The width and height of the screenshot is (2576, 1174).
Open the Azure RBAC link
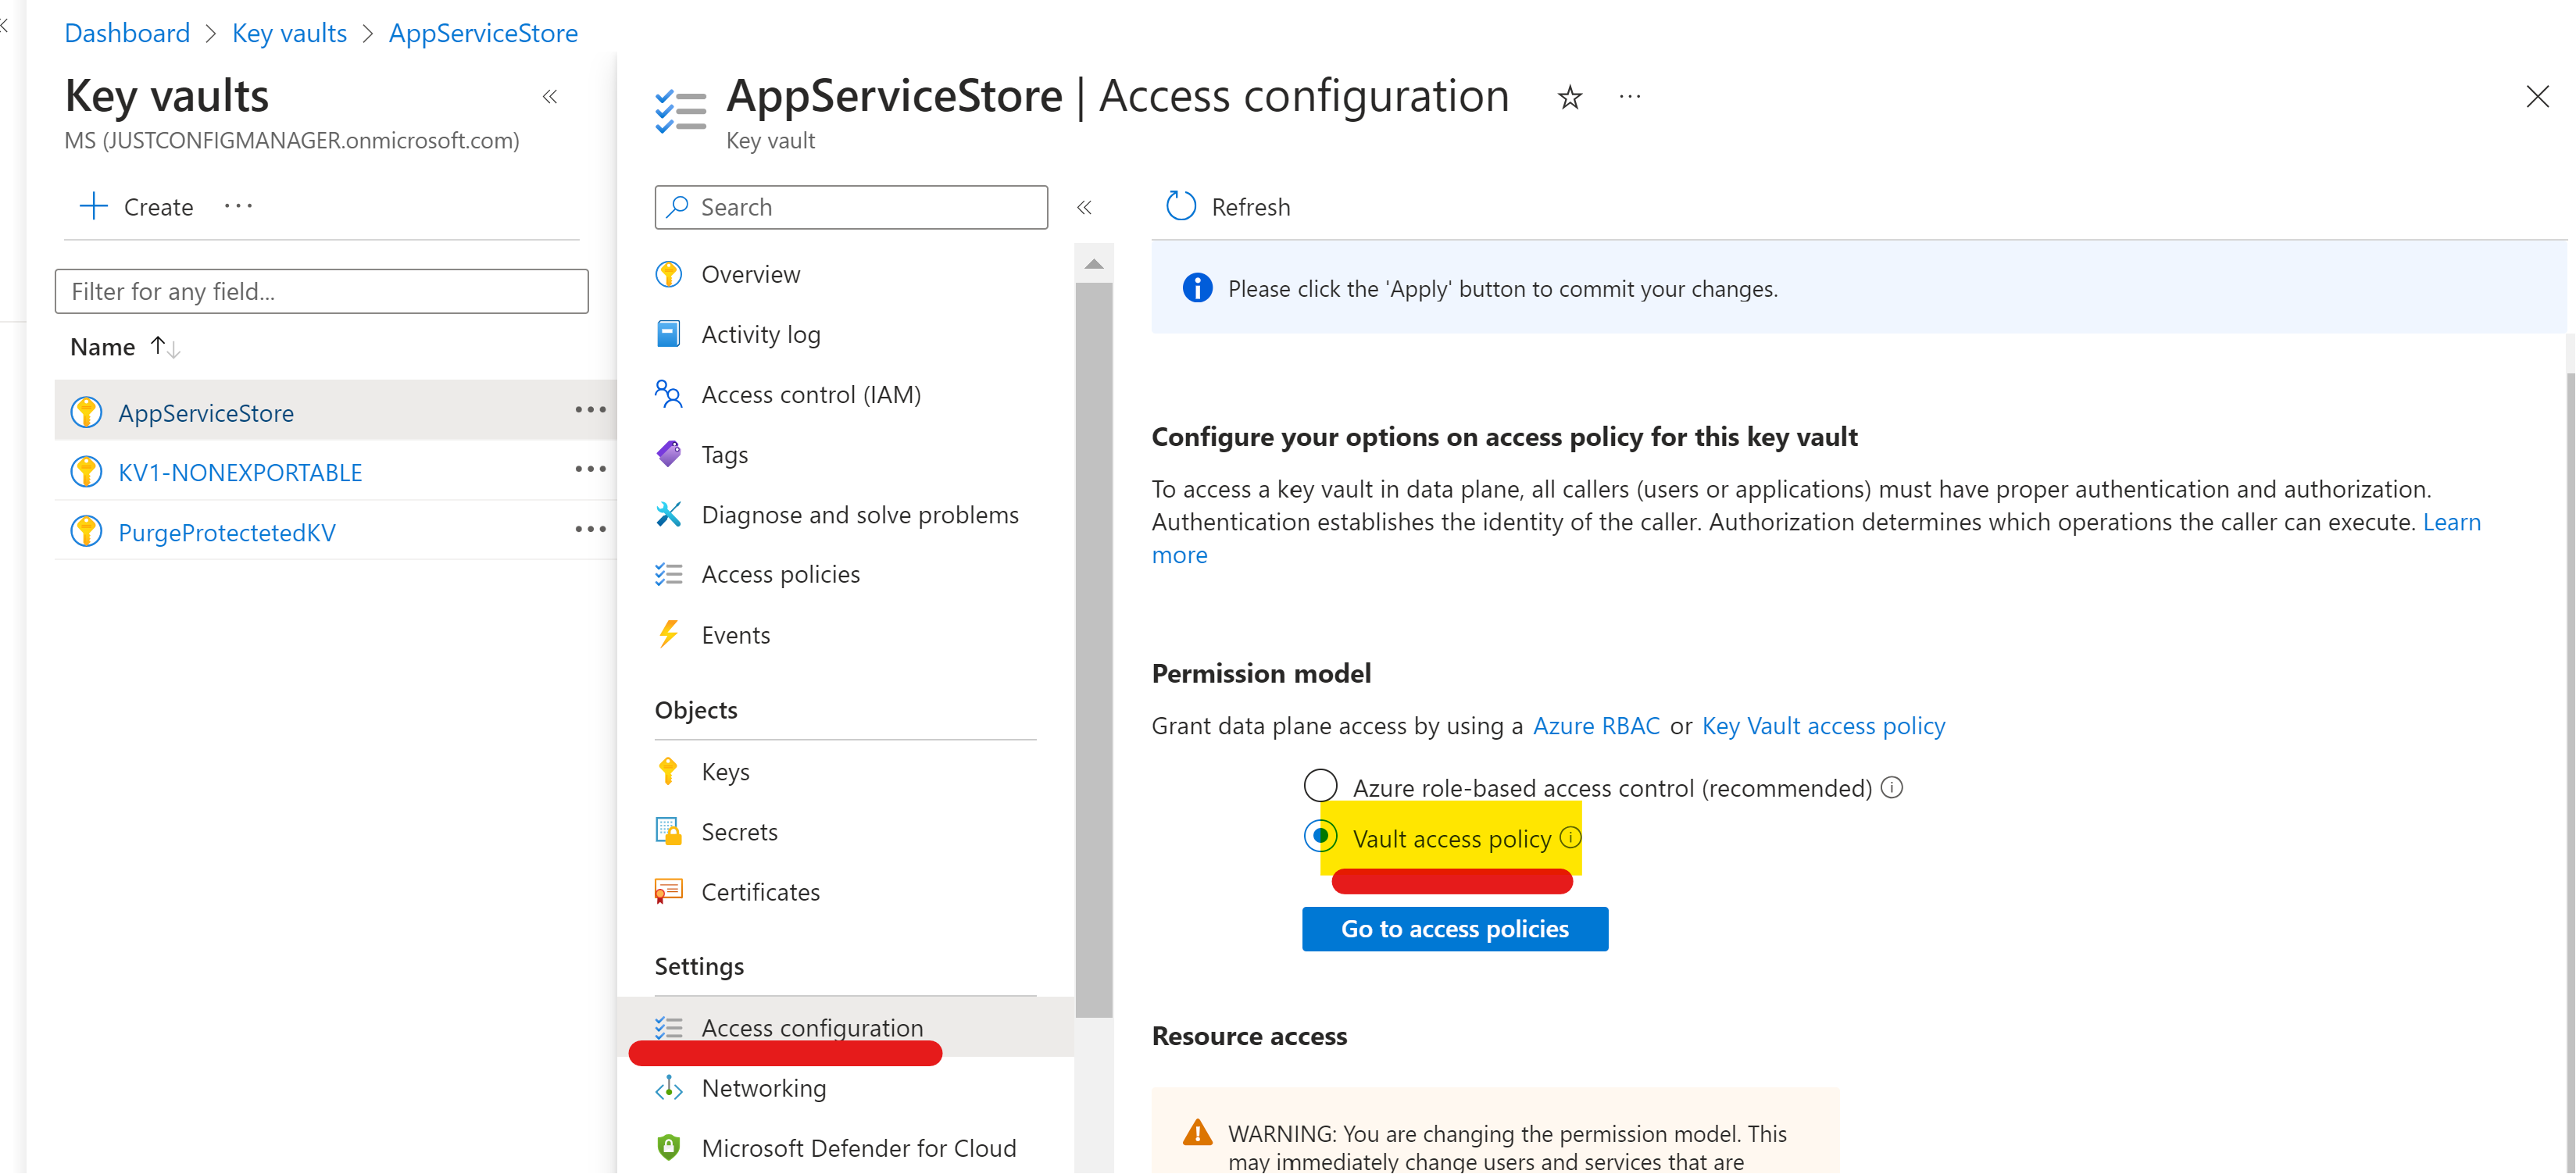(1596, 726)
